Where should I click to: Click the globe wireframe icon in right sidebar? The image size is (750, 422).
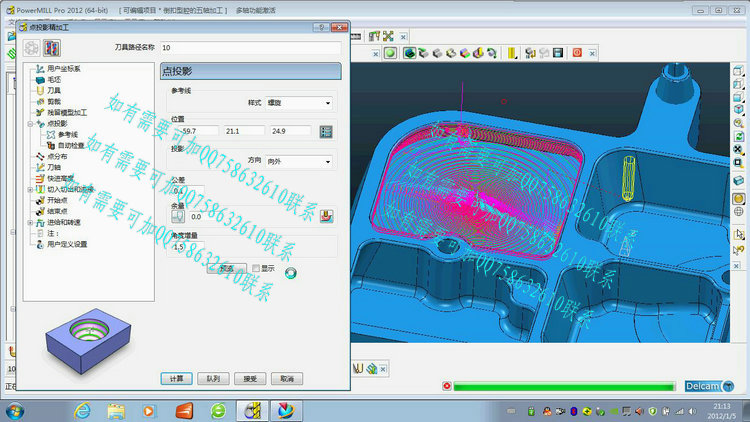pyautogui.click(x=739, y=211)
